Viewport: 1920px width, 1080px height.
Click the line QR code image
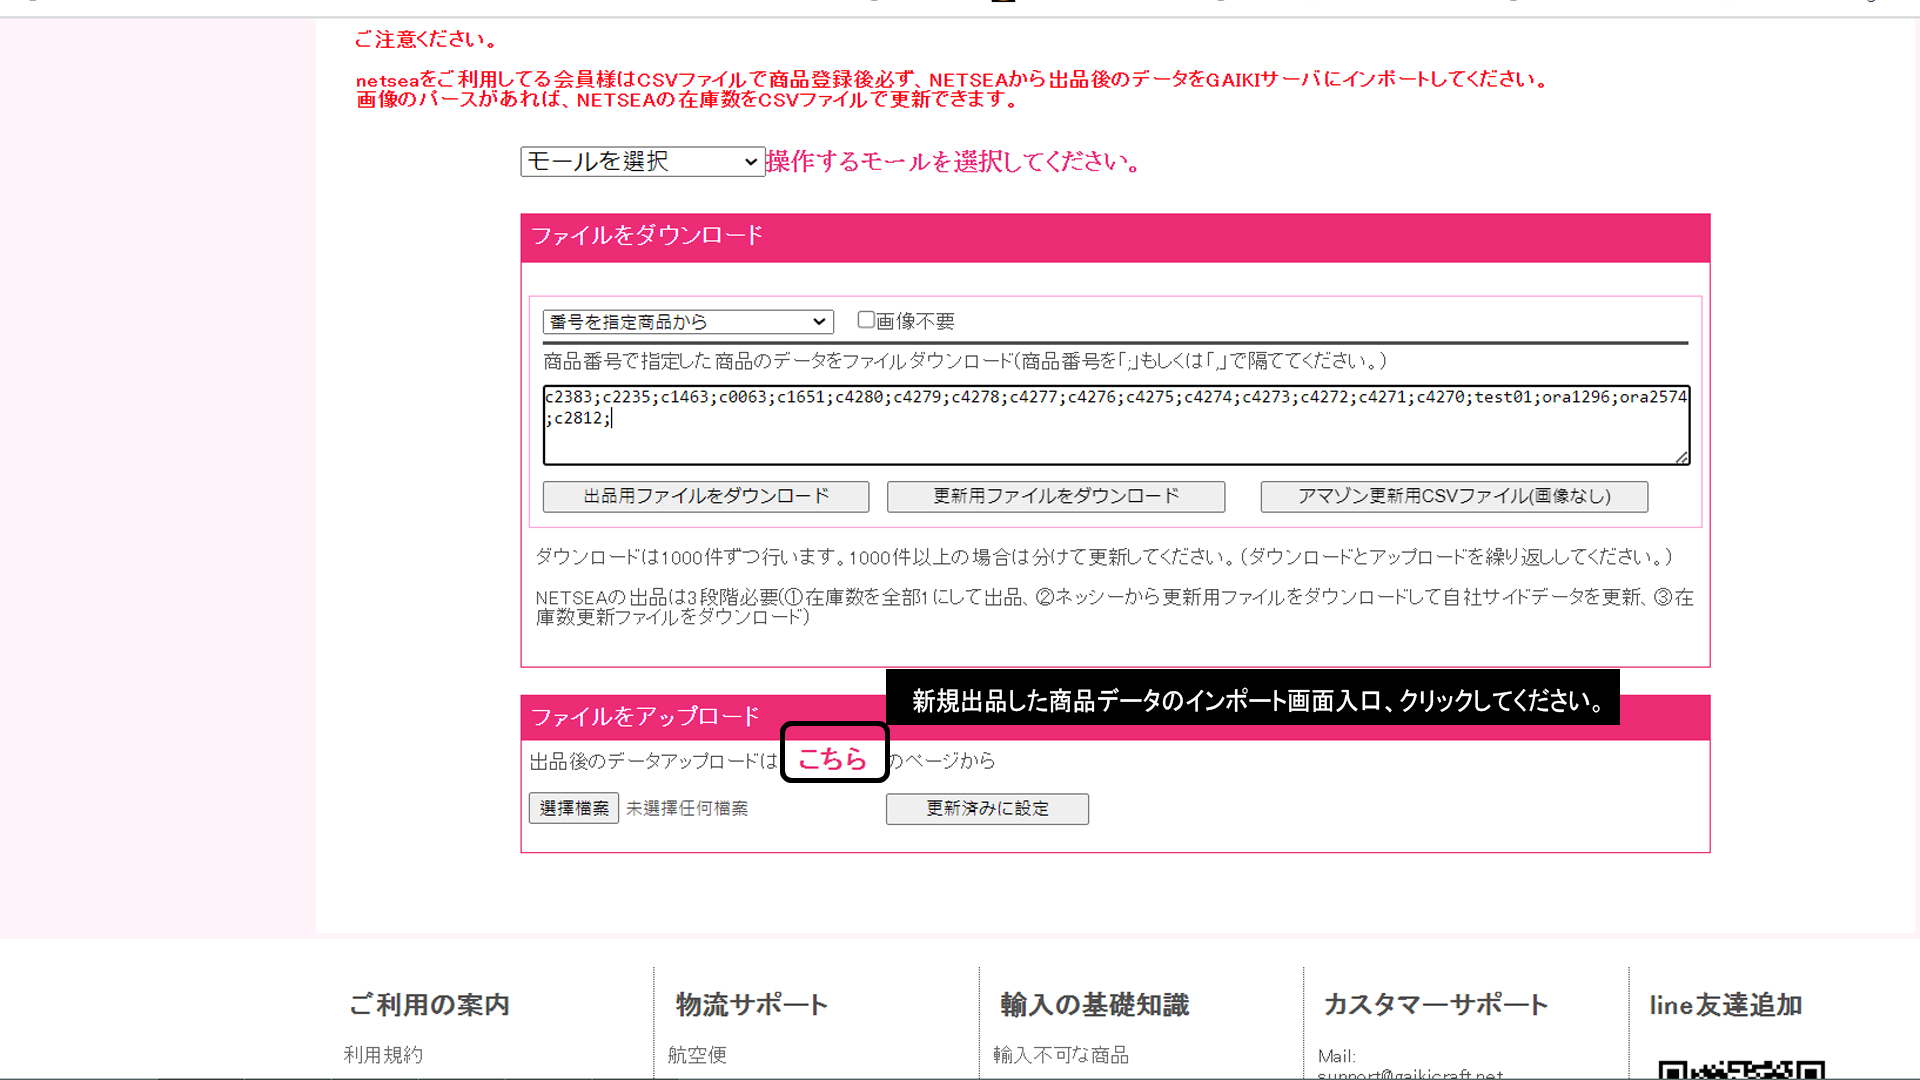click(1740, 1070)
